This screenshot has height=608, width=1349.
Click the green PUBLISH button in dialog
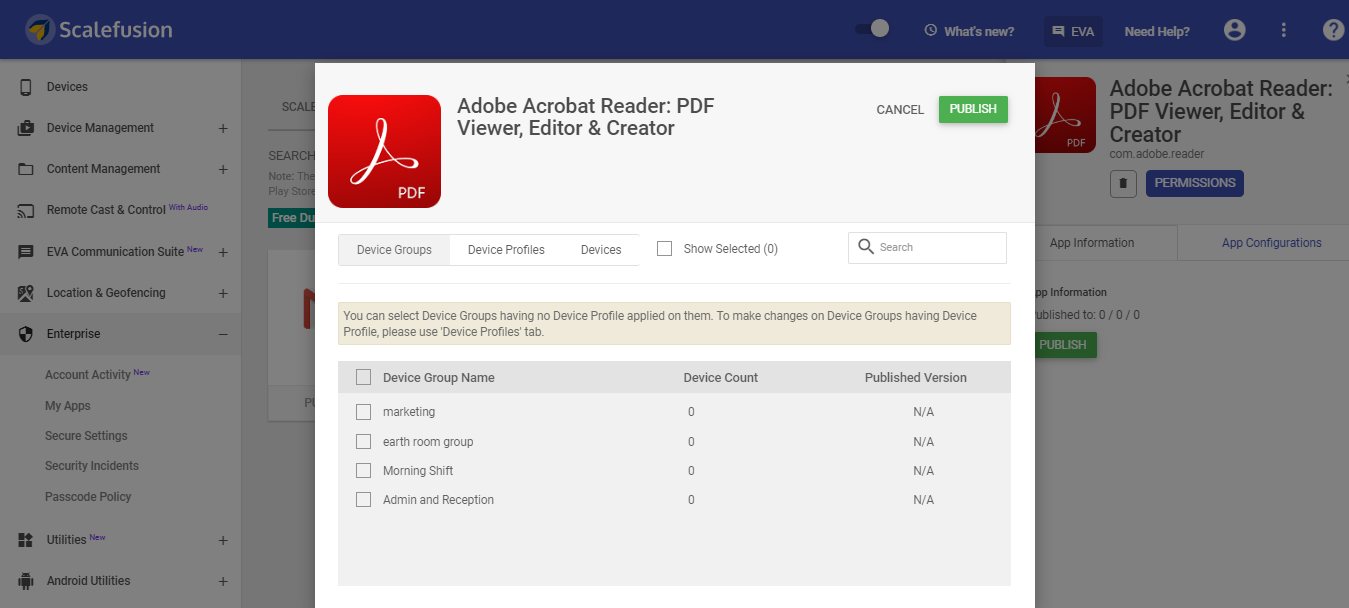tap(973, 109)
